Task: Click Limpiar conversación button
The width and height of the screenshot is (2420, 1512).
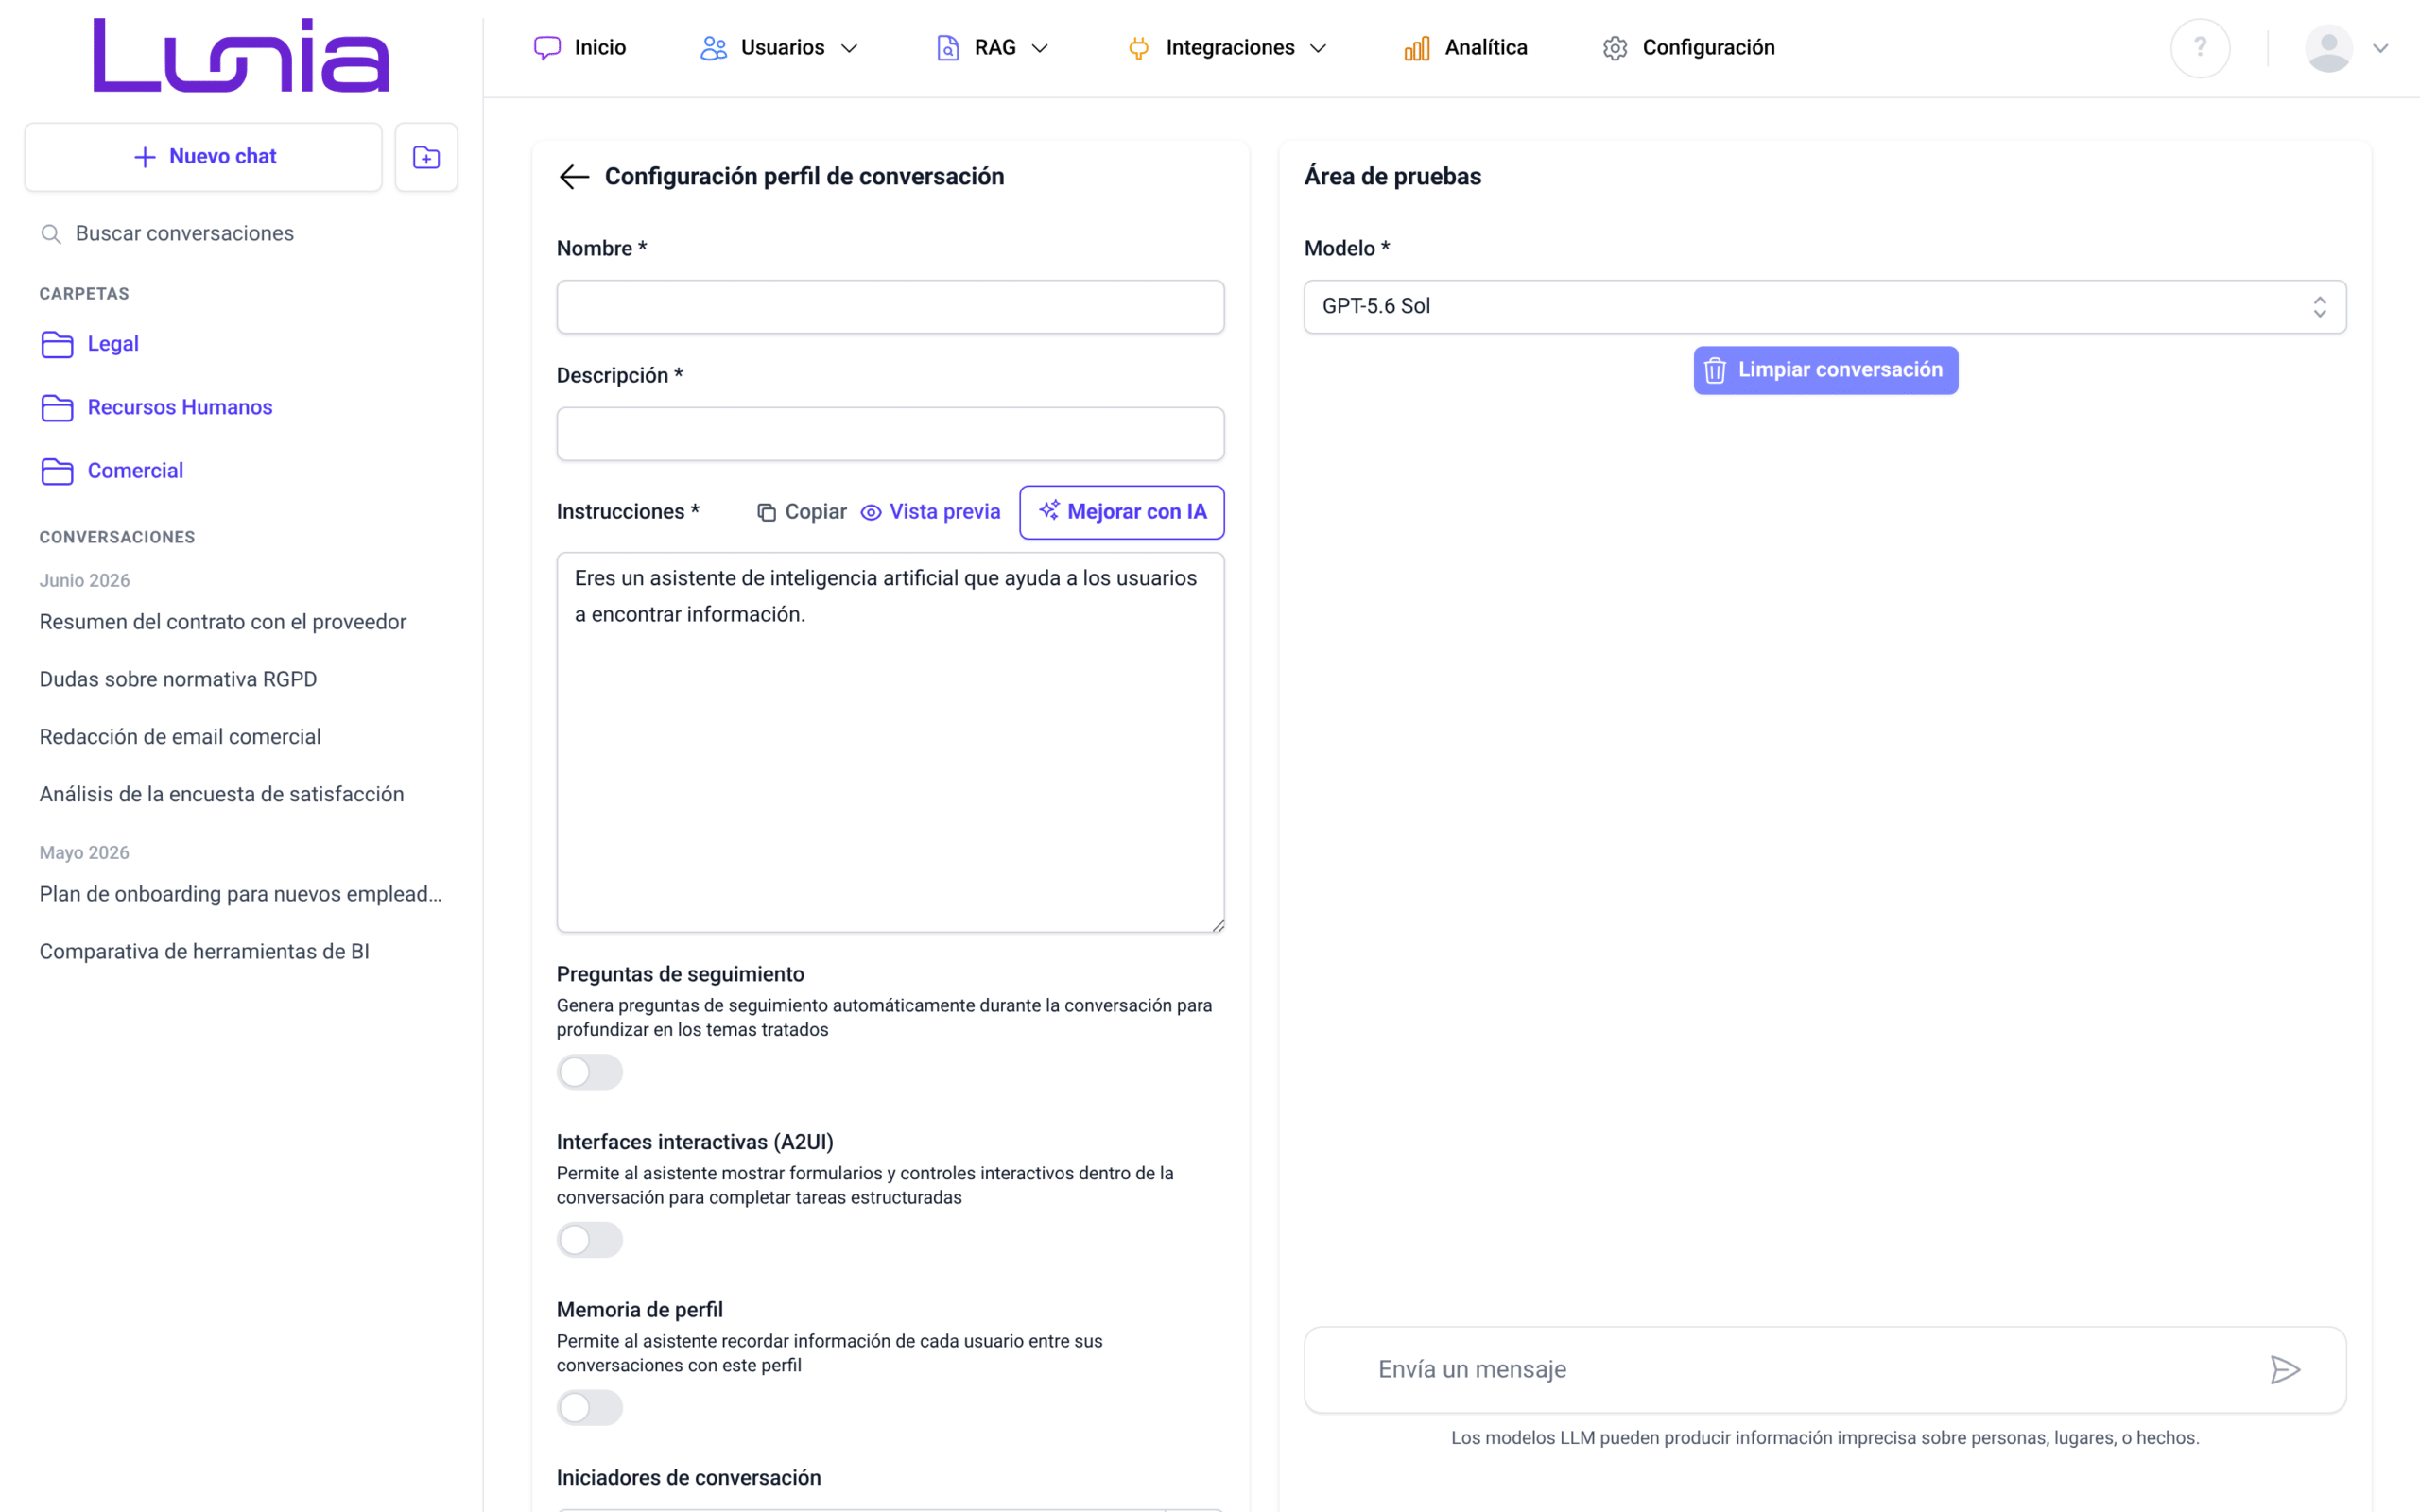Action: (x=1825, y=370)
